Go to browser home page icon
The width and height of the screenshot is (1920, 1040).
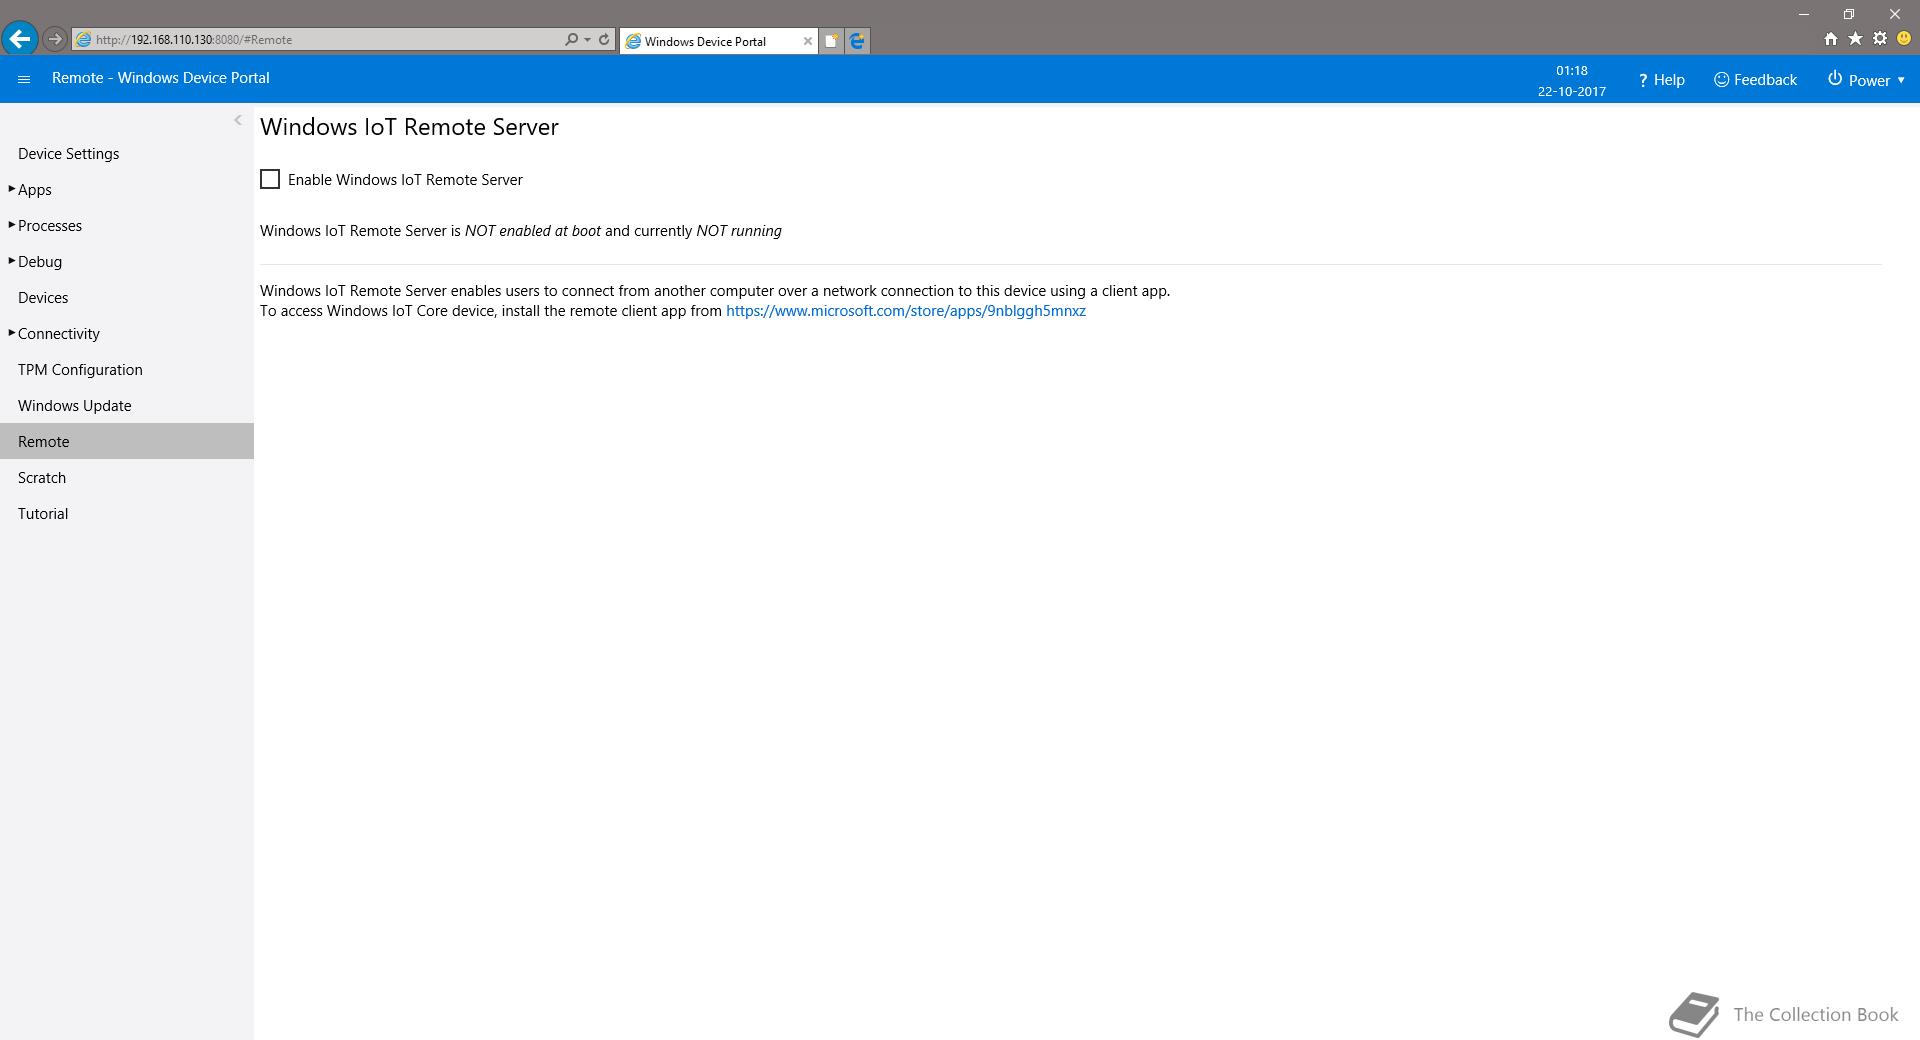1830,39
